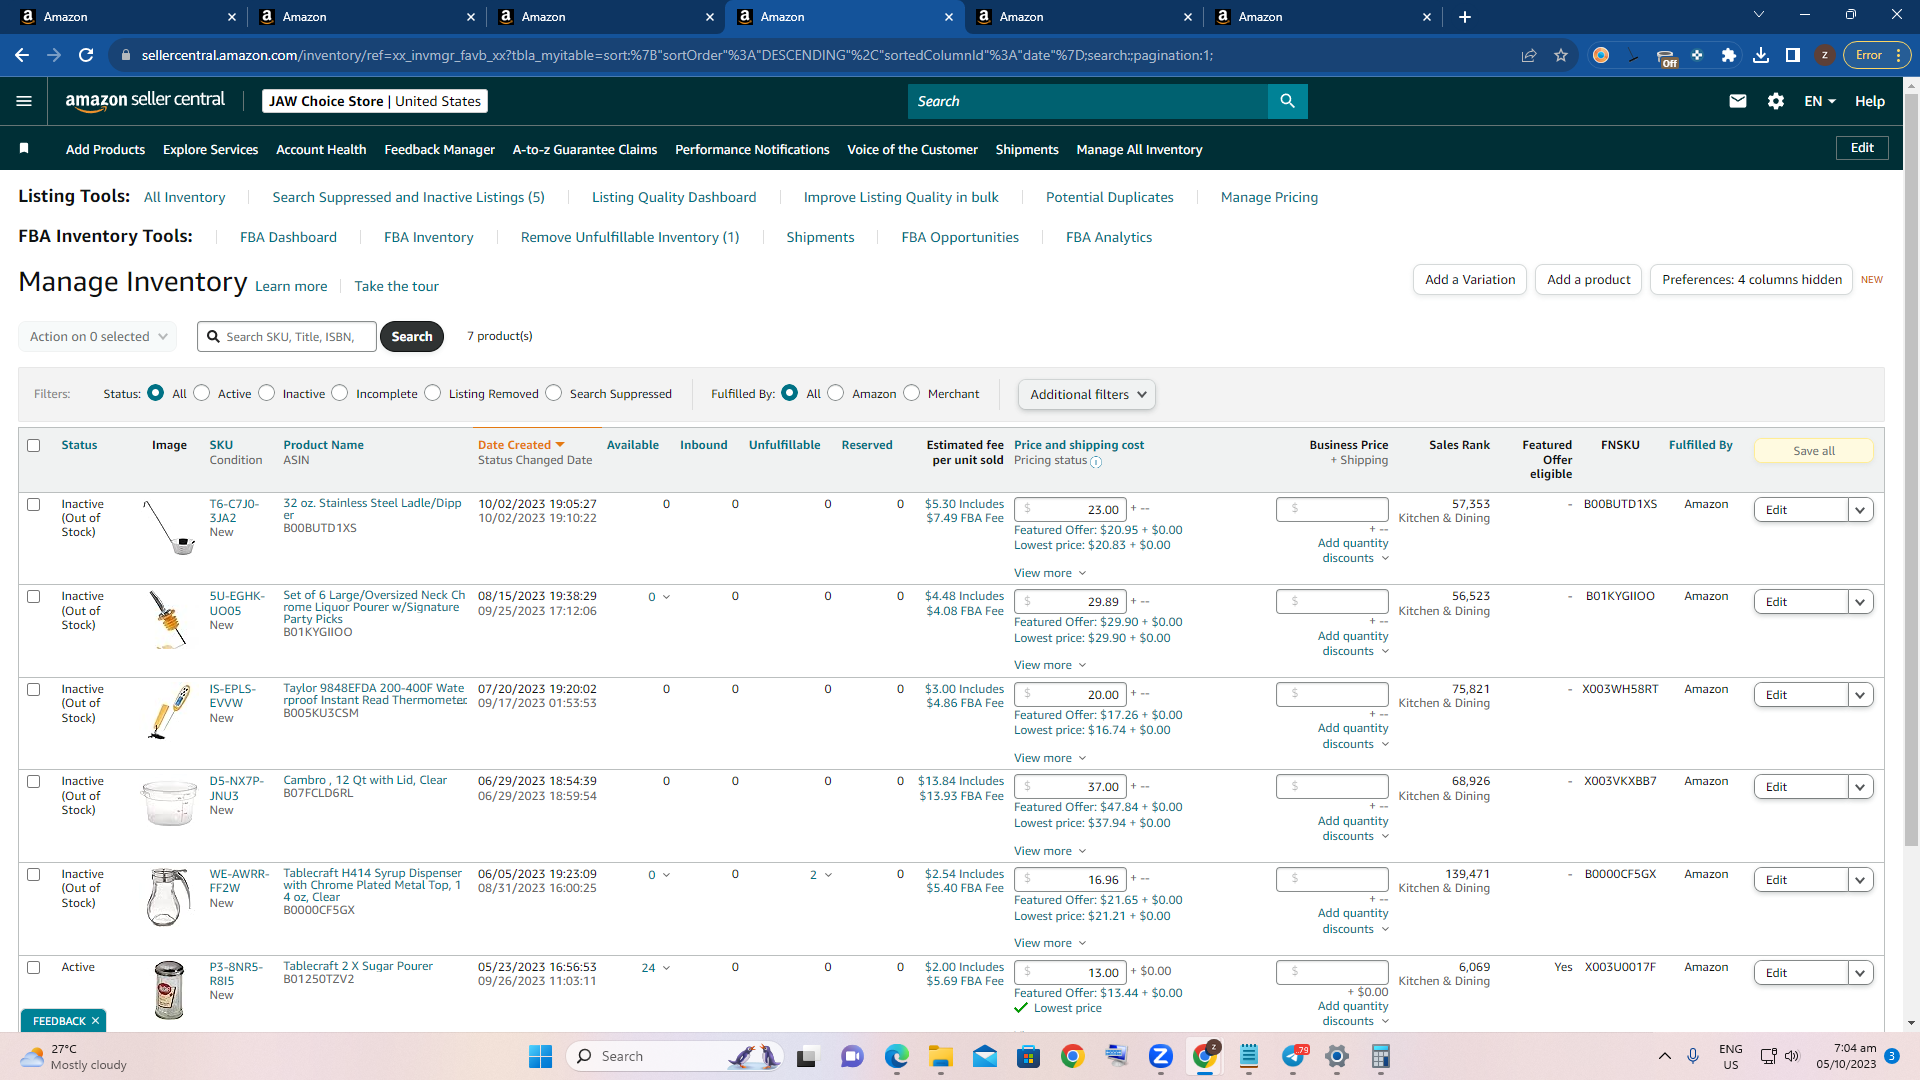Click the Business Price field for Sugar Pourer
This screenshot has height=1080, width=1920.
point(1332,972)
